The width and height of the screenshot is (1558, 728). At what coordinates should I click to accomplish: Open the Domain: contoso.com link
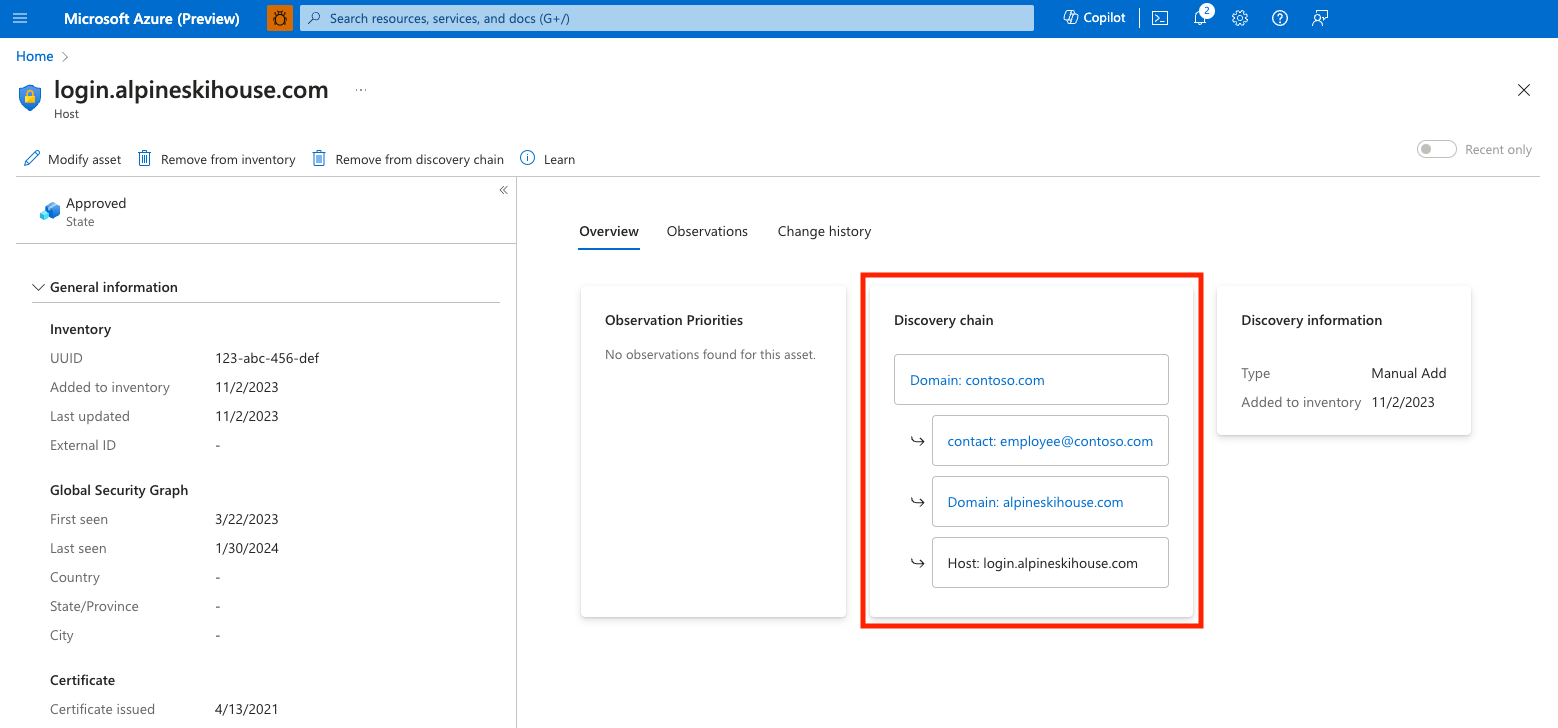click(976, 379)
